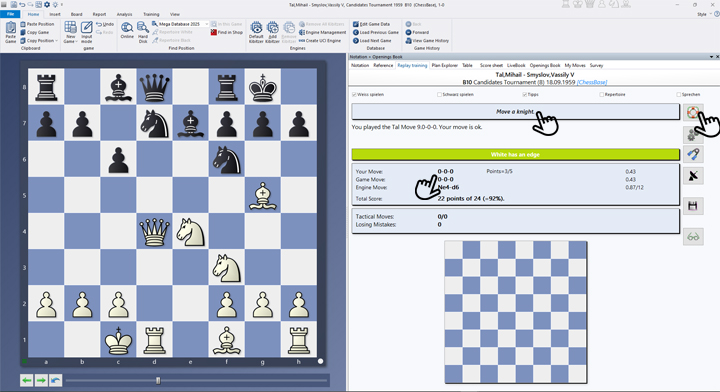Search position on the Hard Disk
Viewport: 720px width, 392px height.
pos(143,32)
